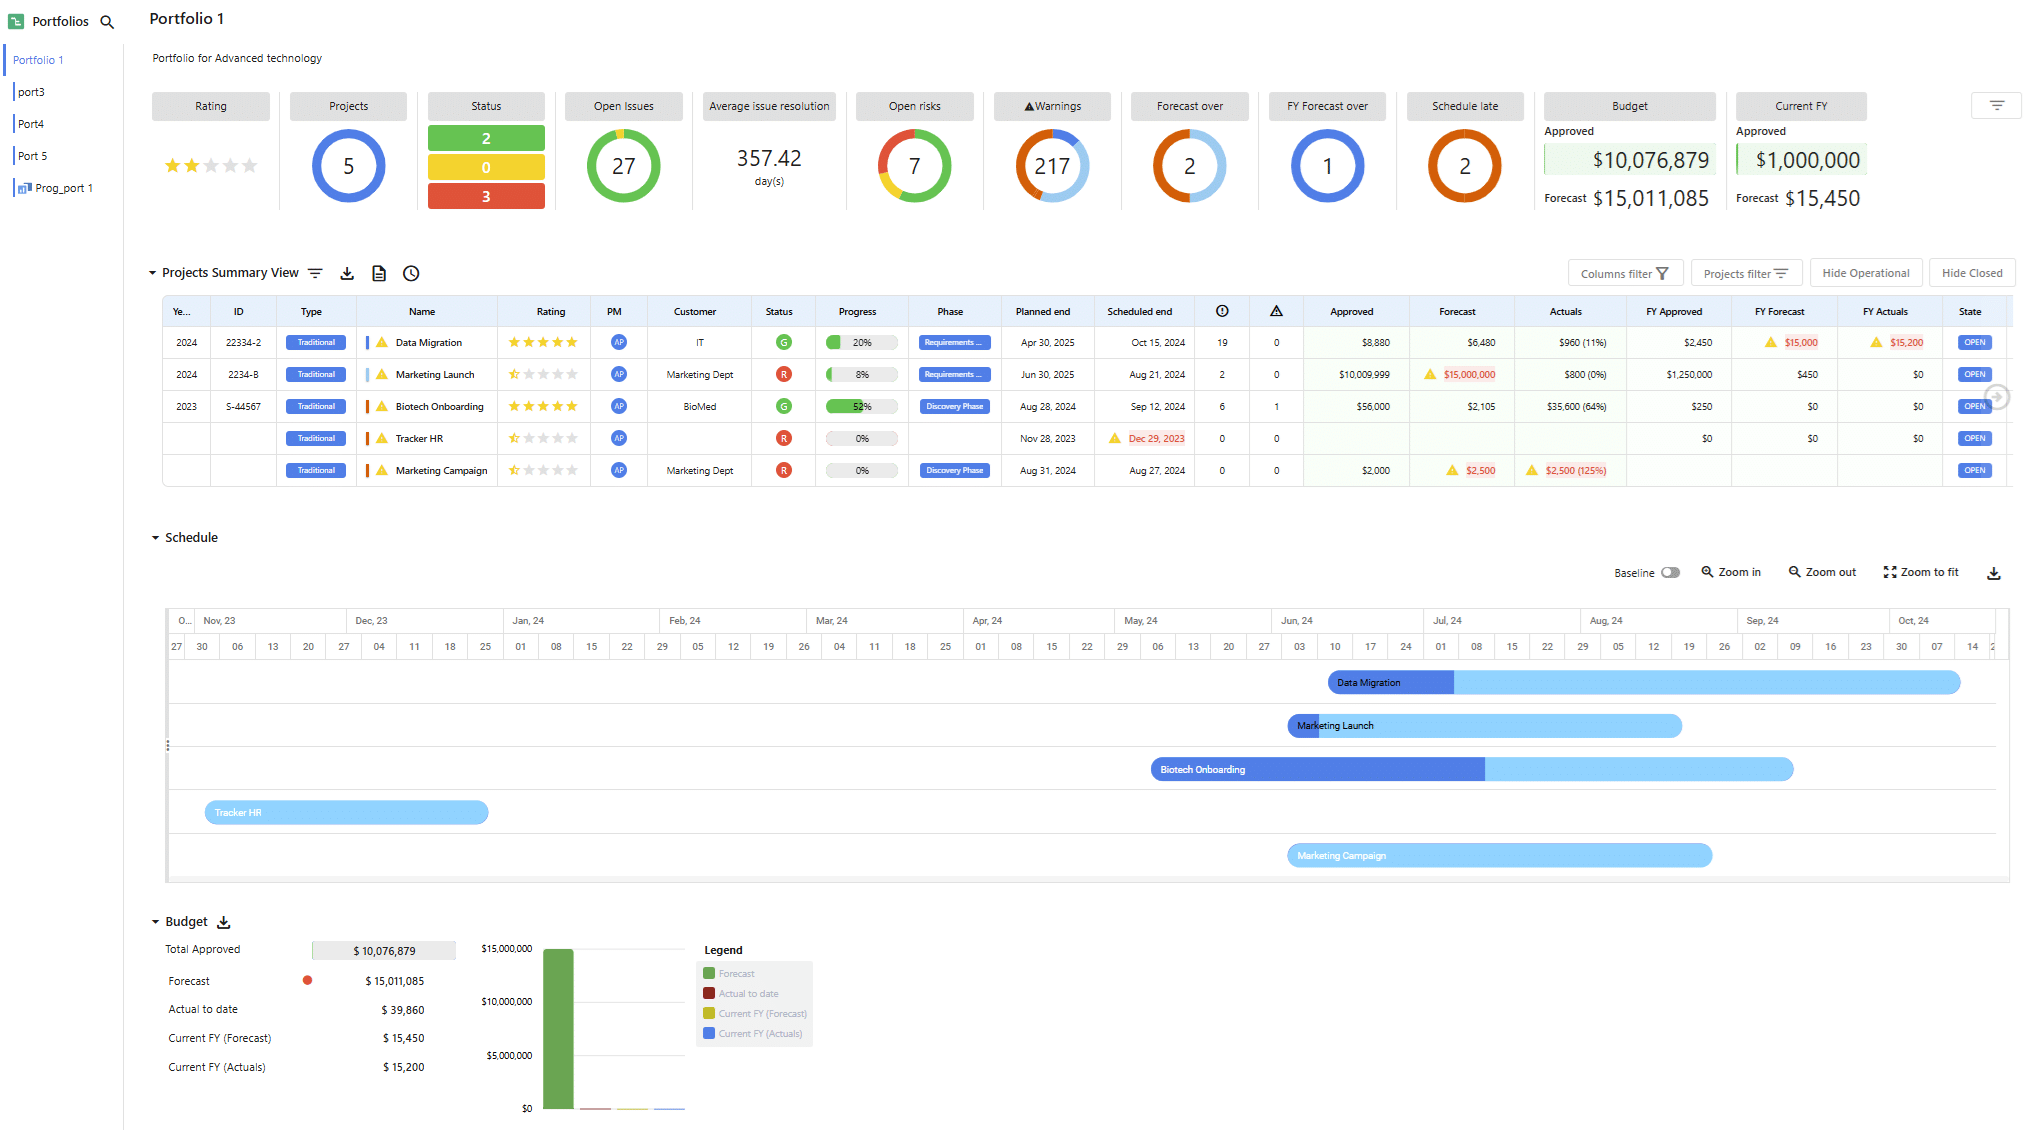This screenshot has height=1130, width=2032.
Task: Click the red R status badge for Tracker HR
Action: pyautogui.click(x=784, y=438)
